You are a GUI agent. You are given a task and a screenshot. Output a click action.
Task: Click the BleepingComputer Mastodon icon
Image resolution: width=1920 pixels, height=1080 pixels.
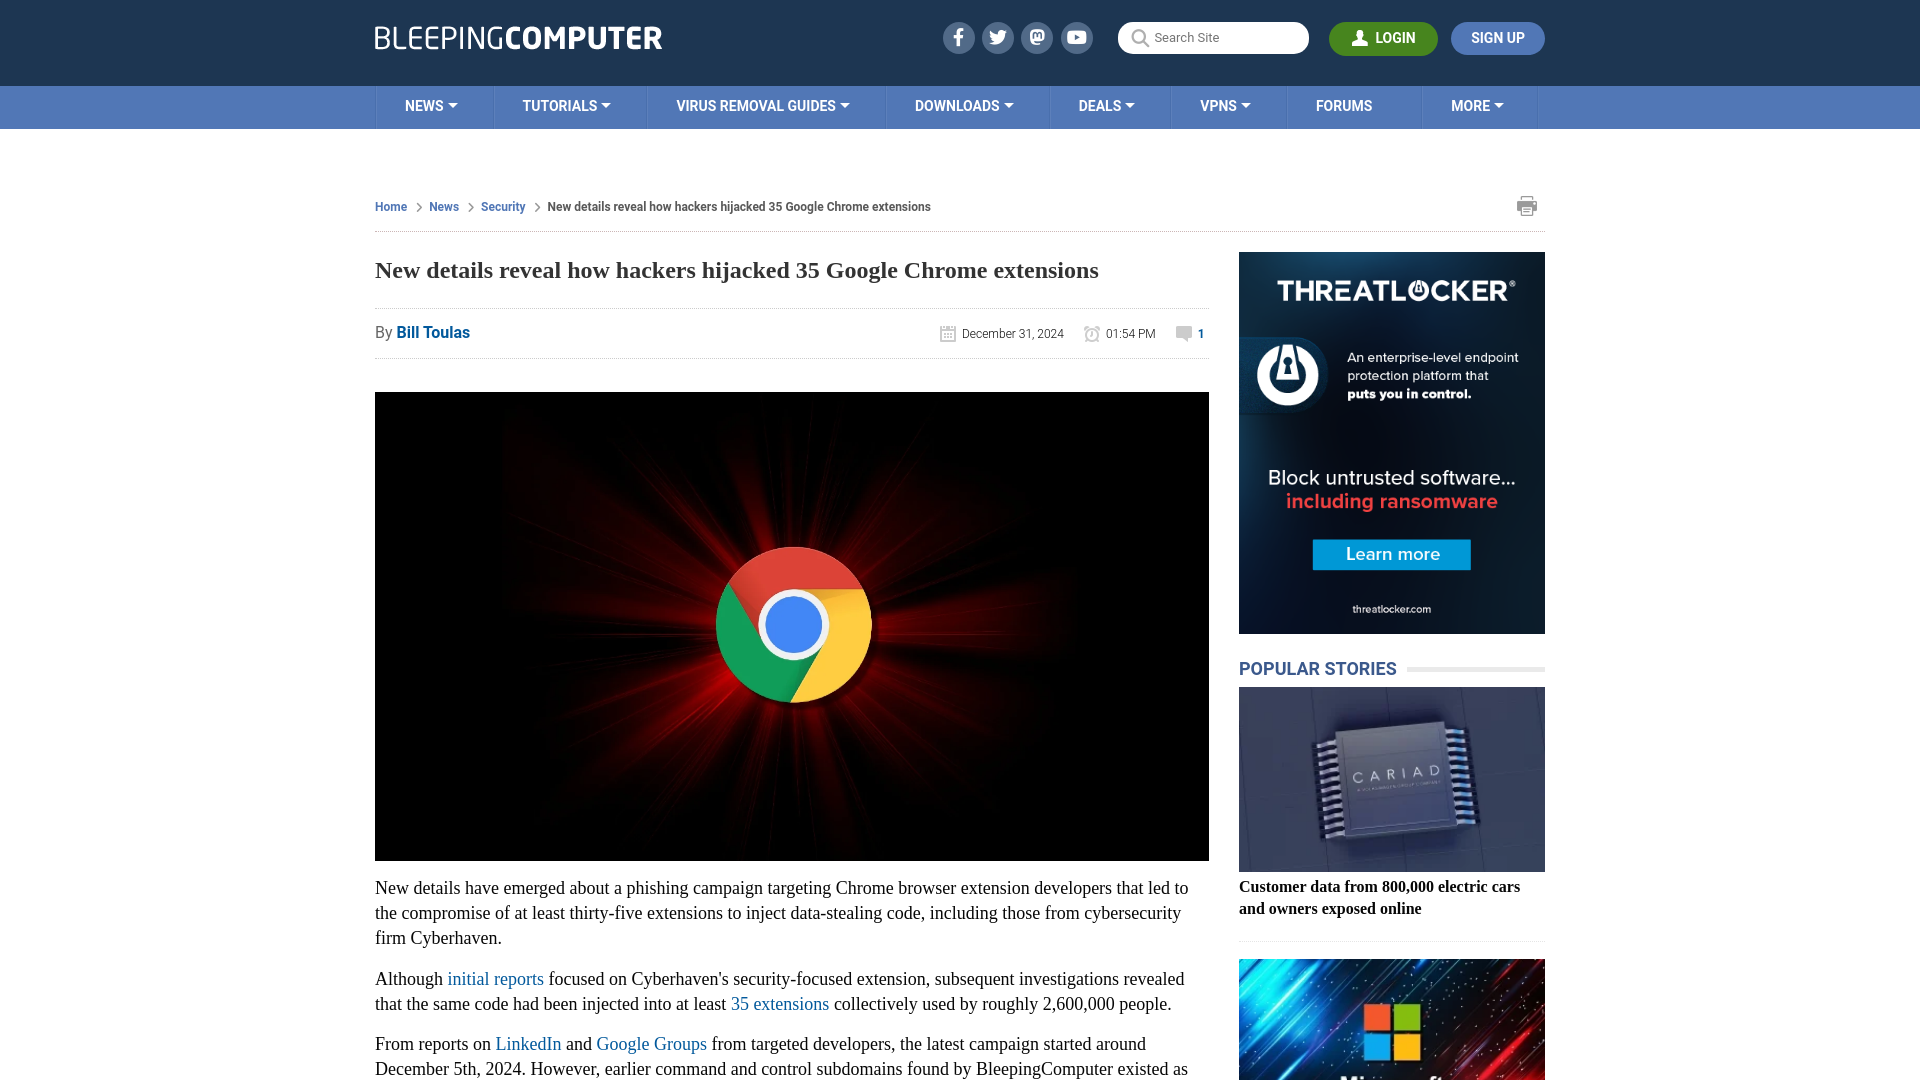(x=1038, y=37)
